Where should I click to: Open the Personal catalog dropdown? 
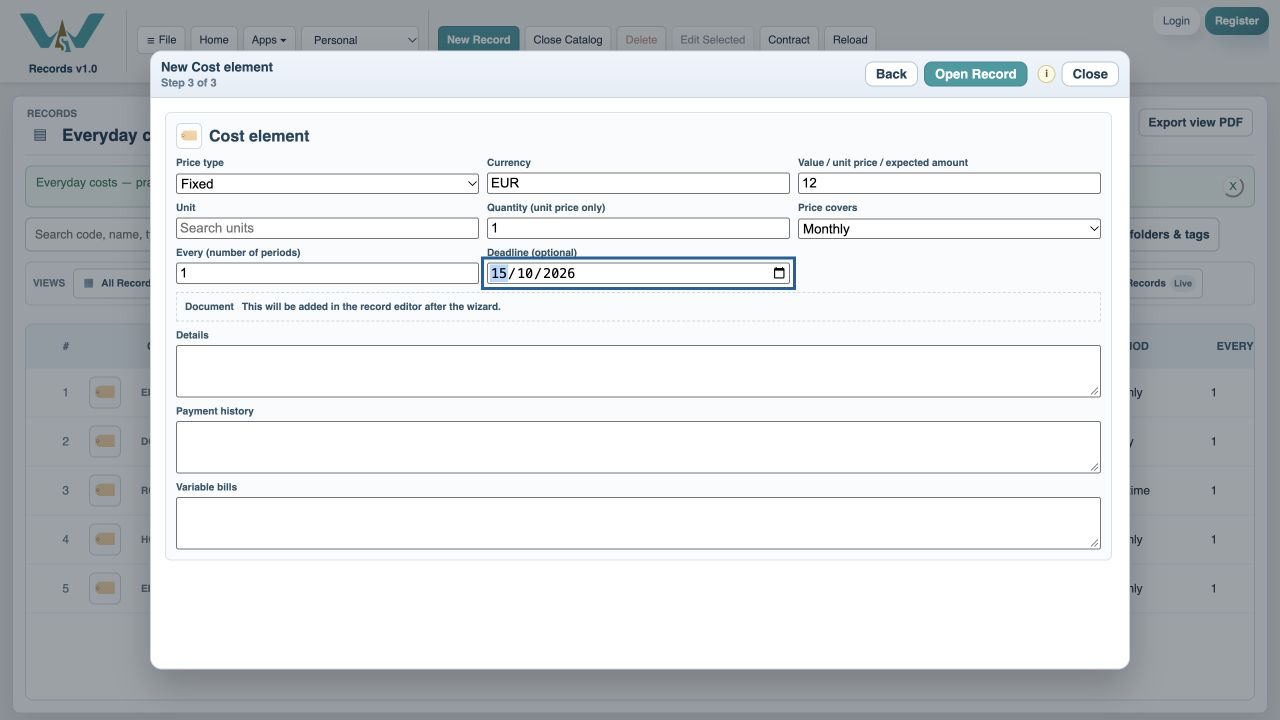[360, 40]
